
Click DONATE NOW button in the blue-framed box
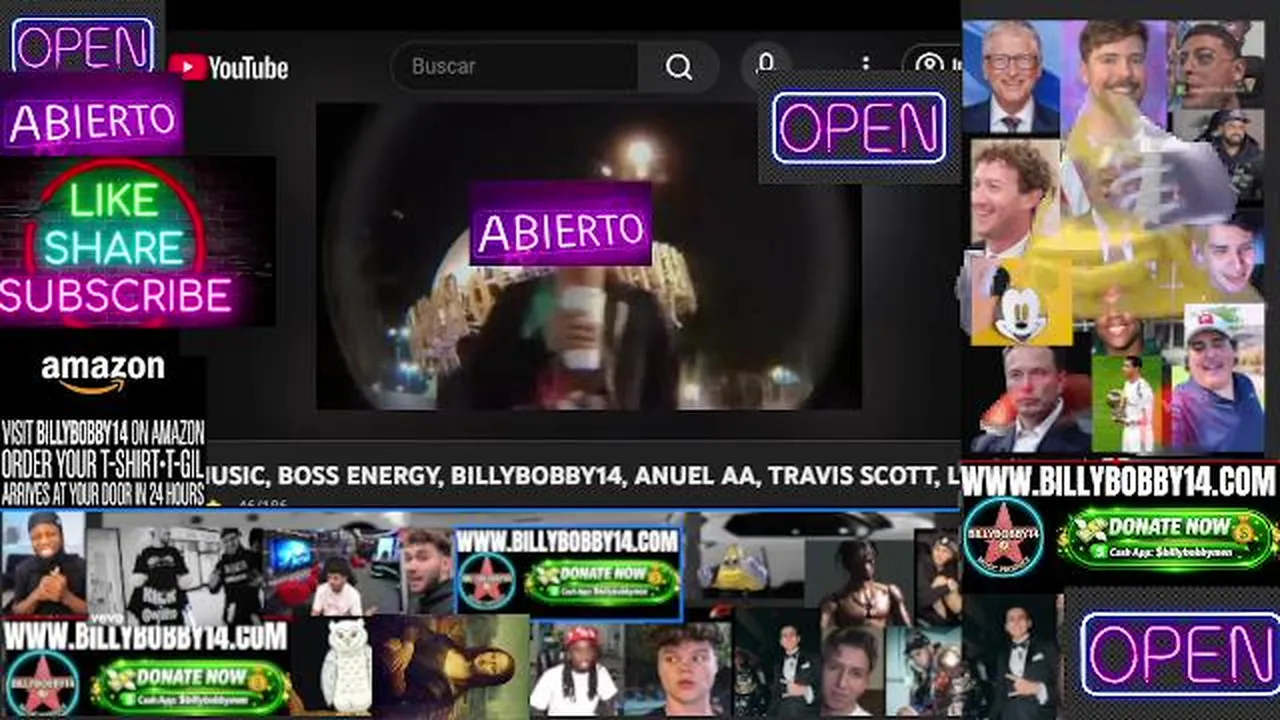(601, 582)
